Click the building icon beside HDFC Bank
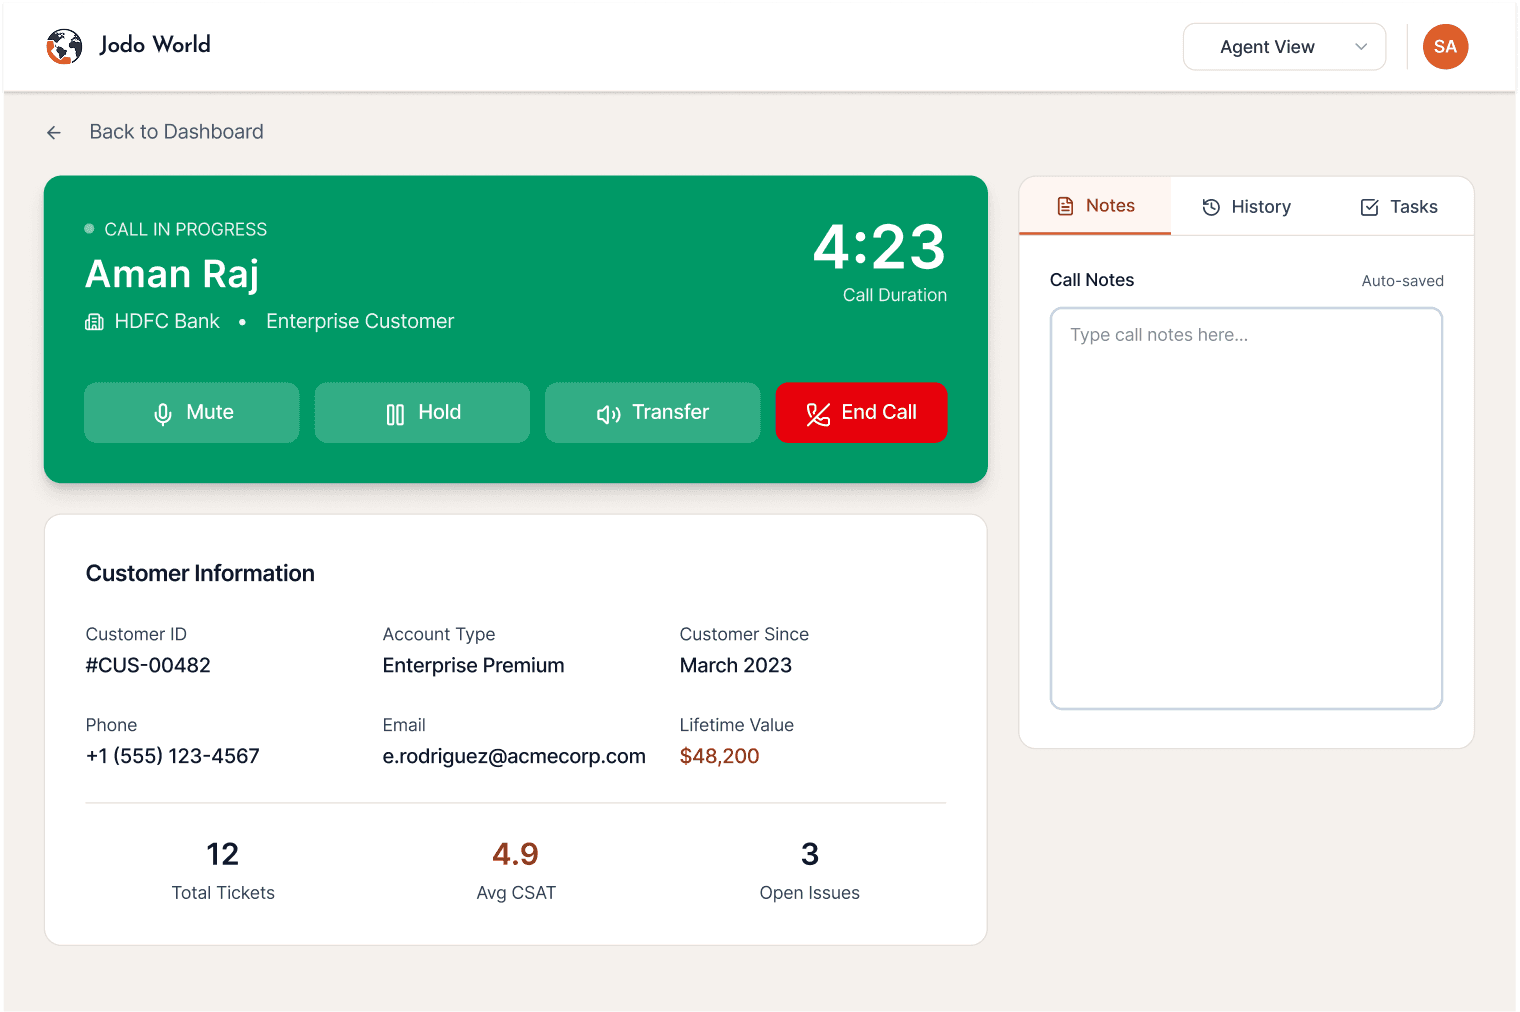 pos(95,322)
